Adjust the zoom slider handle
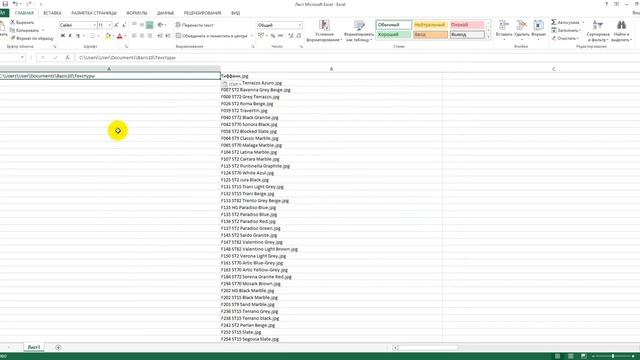 coord(613,356)
